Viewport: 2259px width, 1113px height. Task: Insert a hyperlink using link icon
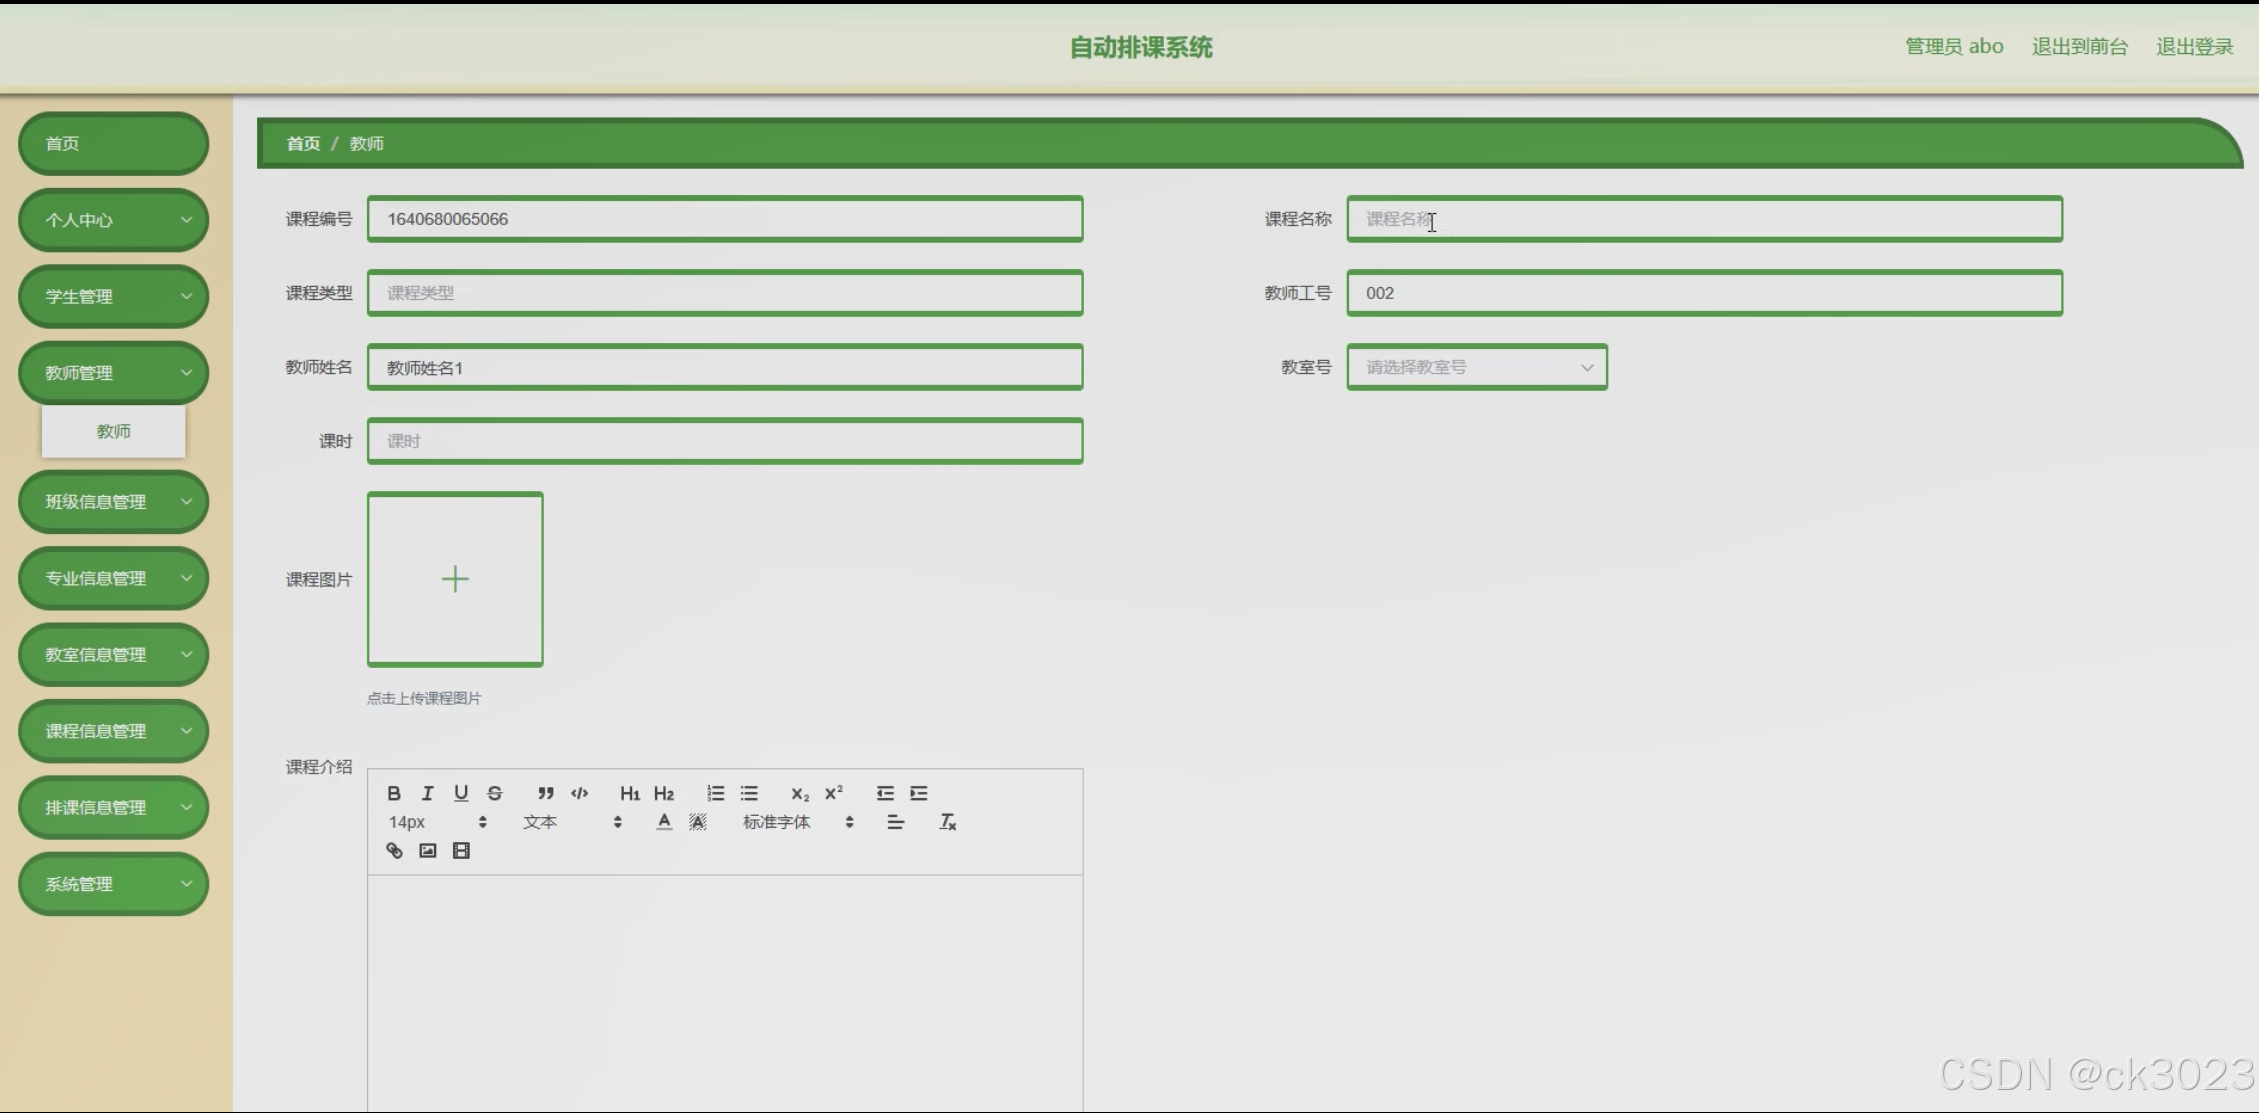(394, 851)
